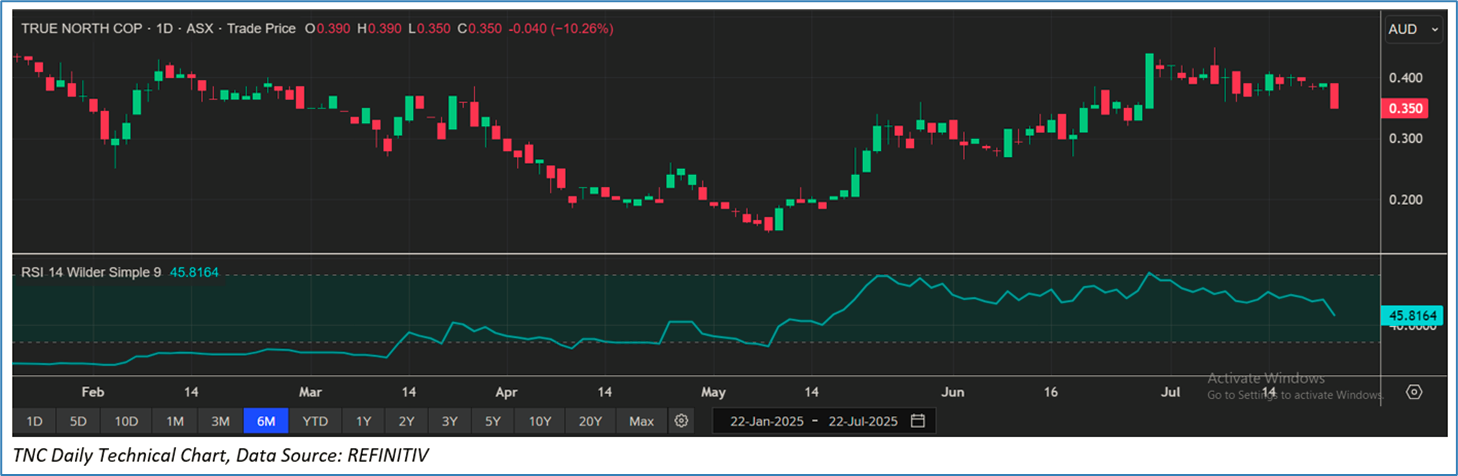Show the Max time range
Image resolution: width=1458 pixels, height=476 pixels.
pos(641,421)
